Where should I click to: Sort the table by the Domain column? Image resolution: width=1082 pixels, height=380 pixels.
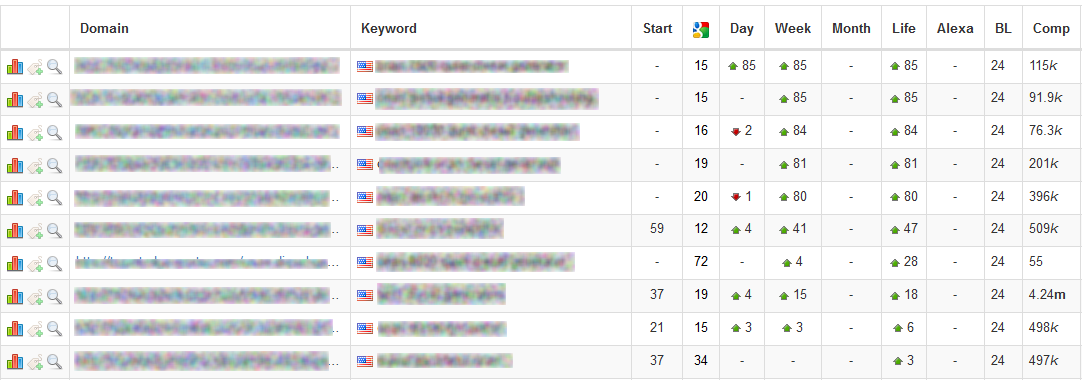(x=104, y=28)
